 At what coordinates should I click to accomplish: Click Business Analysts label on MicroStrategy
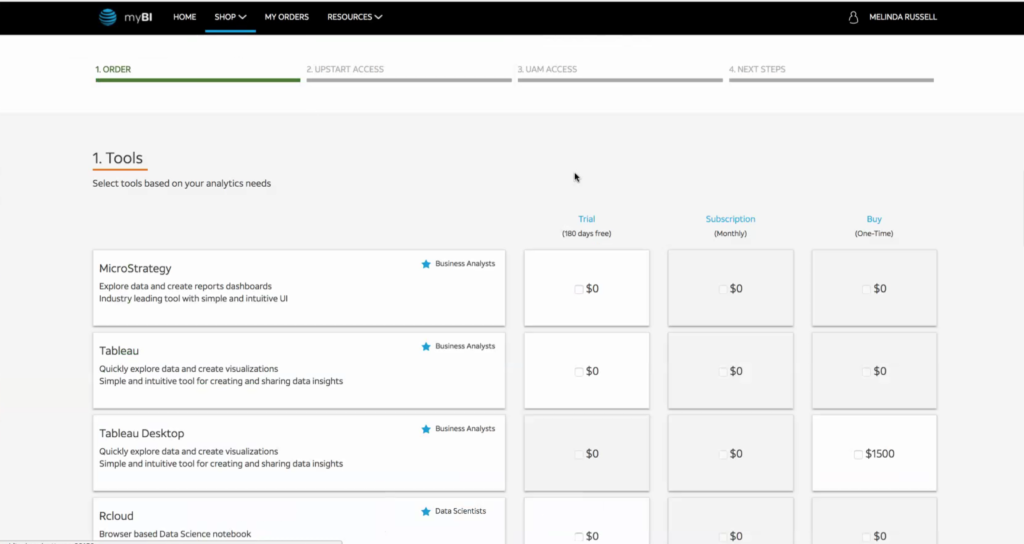point(465,264)
